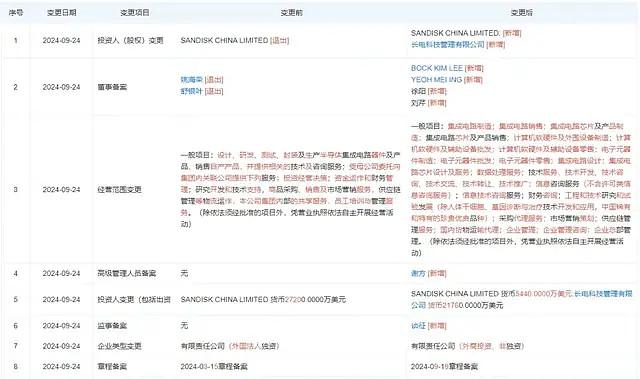
Task: Click date 2024-09-24 in row 8
Action: click(x=62, y=366)
